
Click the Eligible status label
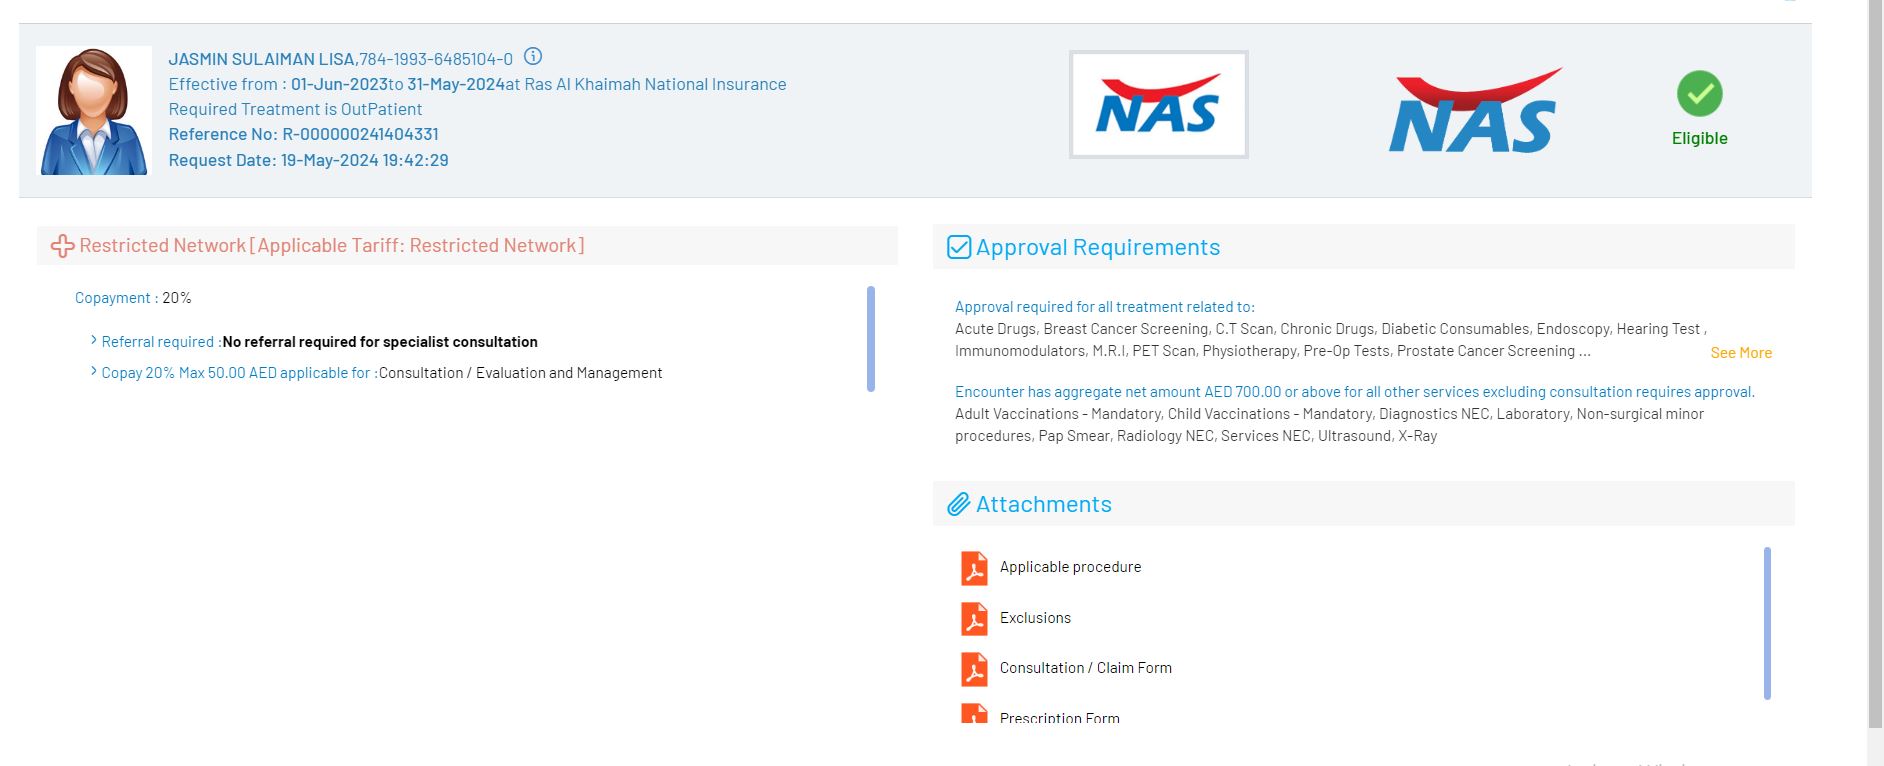coord(1699,138)
